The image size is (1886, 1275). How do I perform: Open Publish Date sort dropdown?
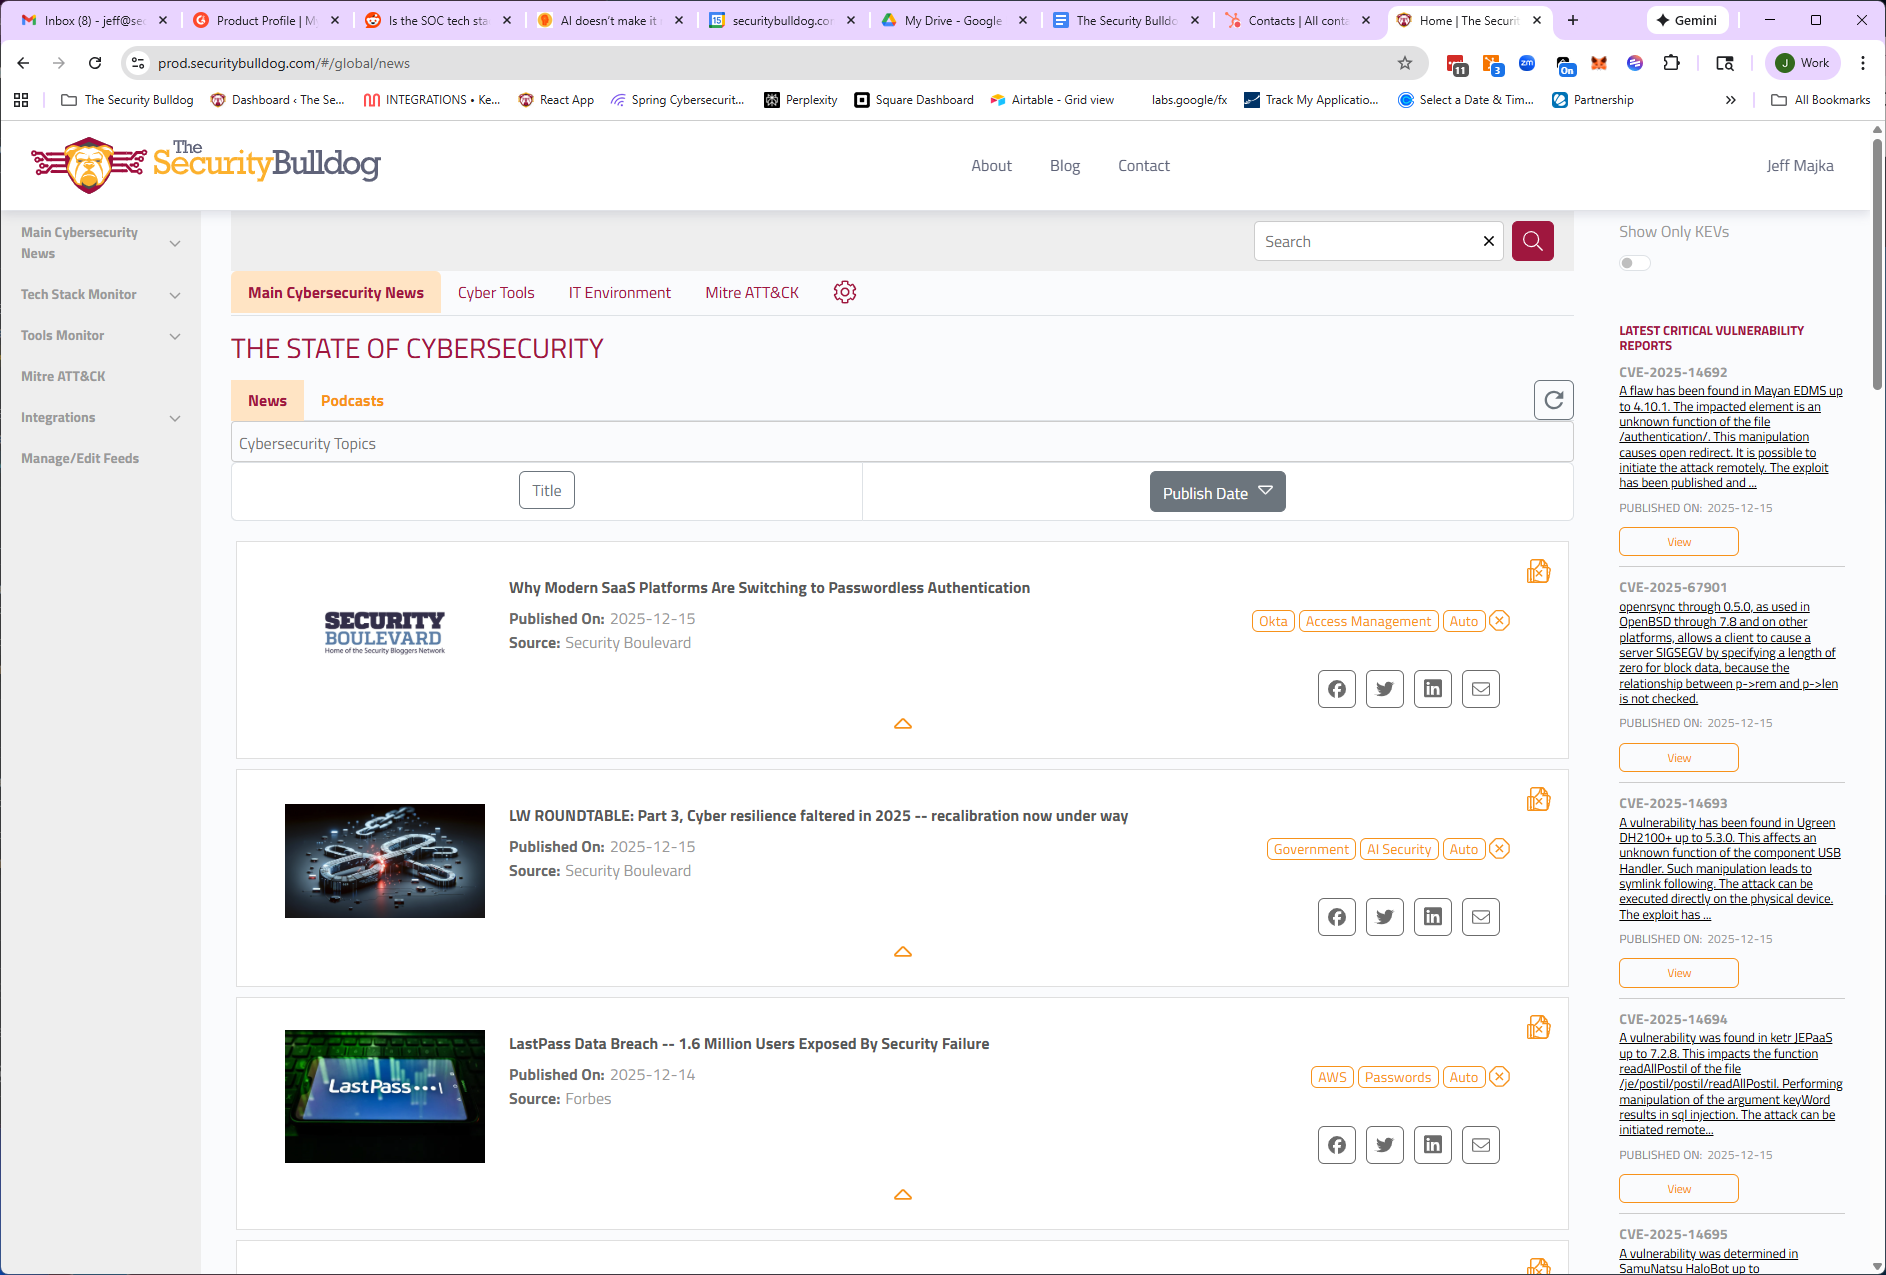[1217, 492]
